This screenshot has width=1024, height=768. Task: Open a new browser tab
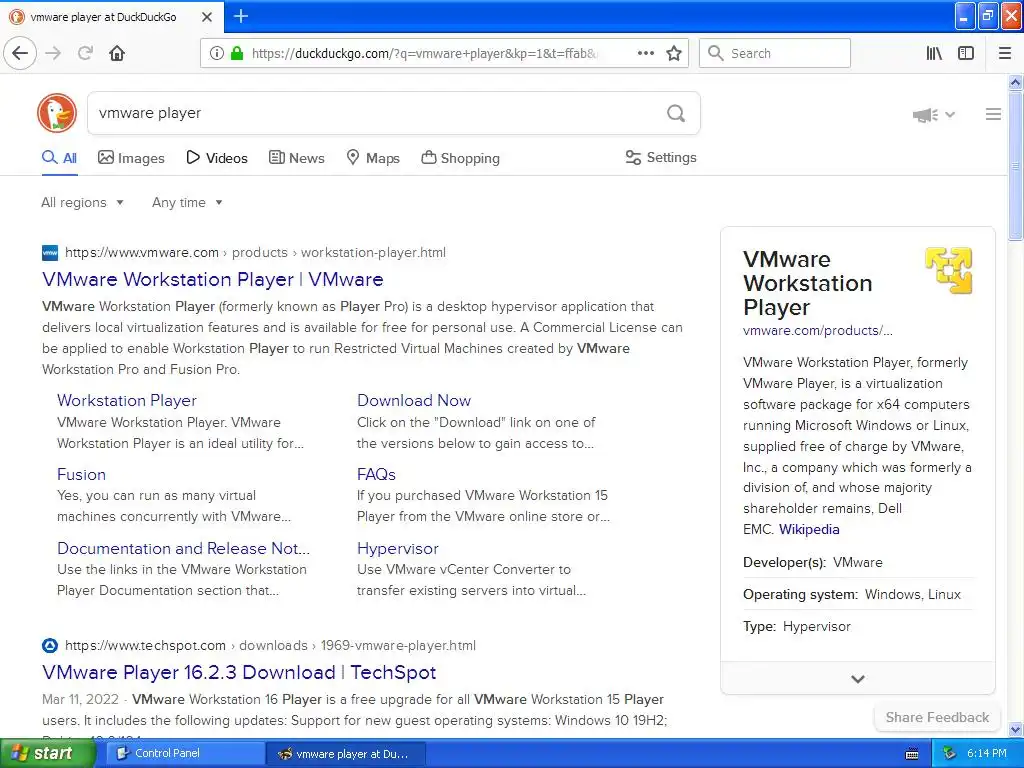pyautogui.click(x=241, y=16)
